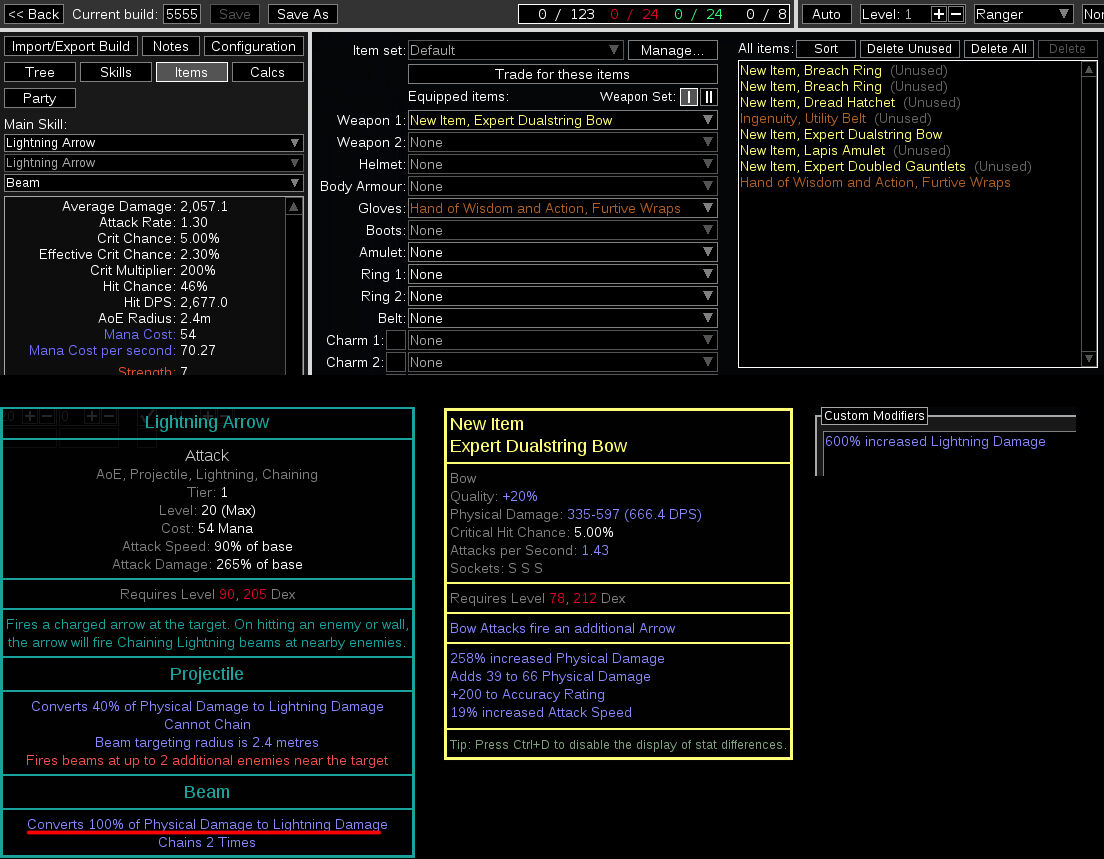Toggle the Charm 2 checkbox
Screen dimensions: 1104x859
point(396,362)
